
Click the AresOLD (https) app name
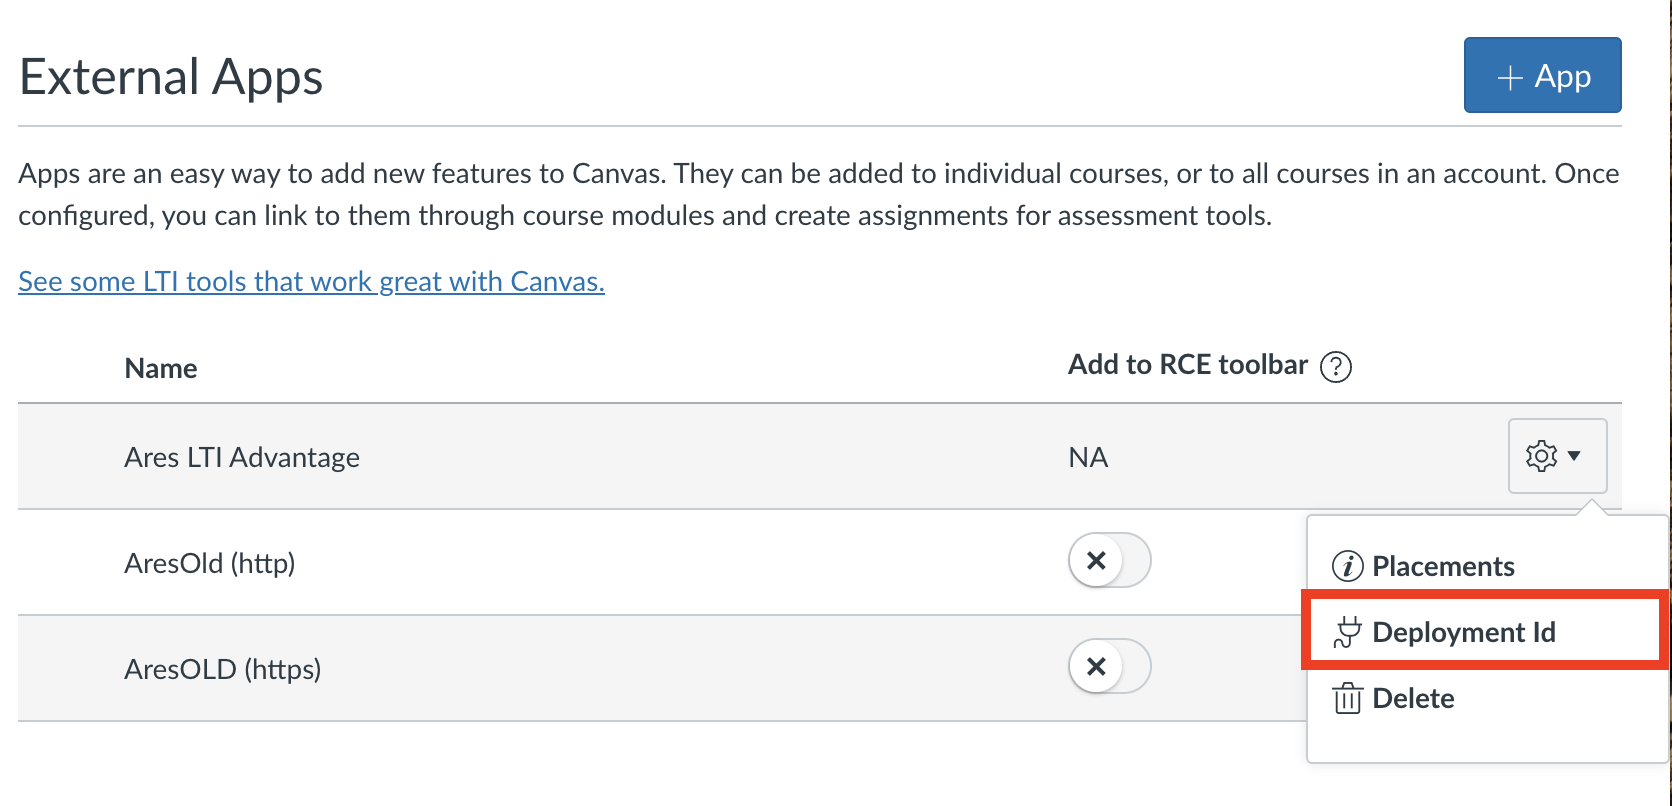tap(223, 669)
